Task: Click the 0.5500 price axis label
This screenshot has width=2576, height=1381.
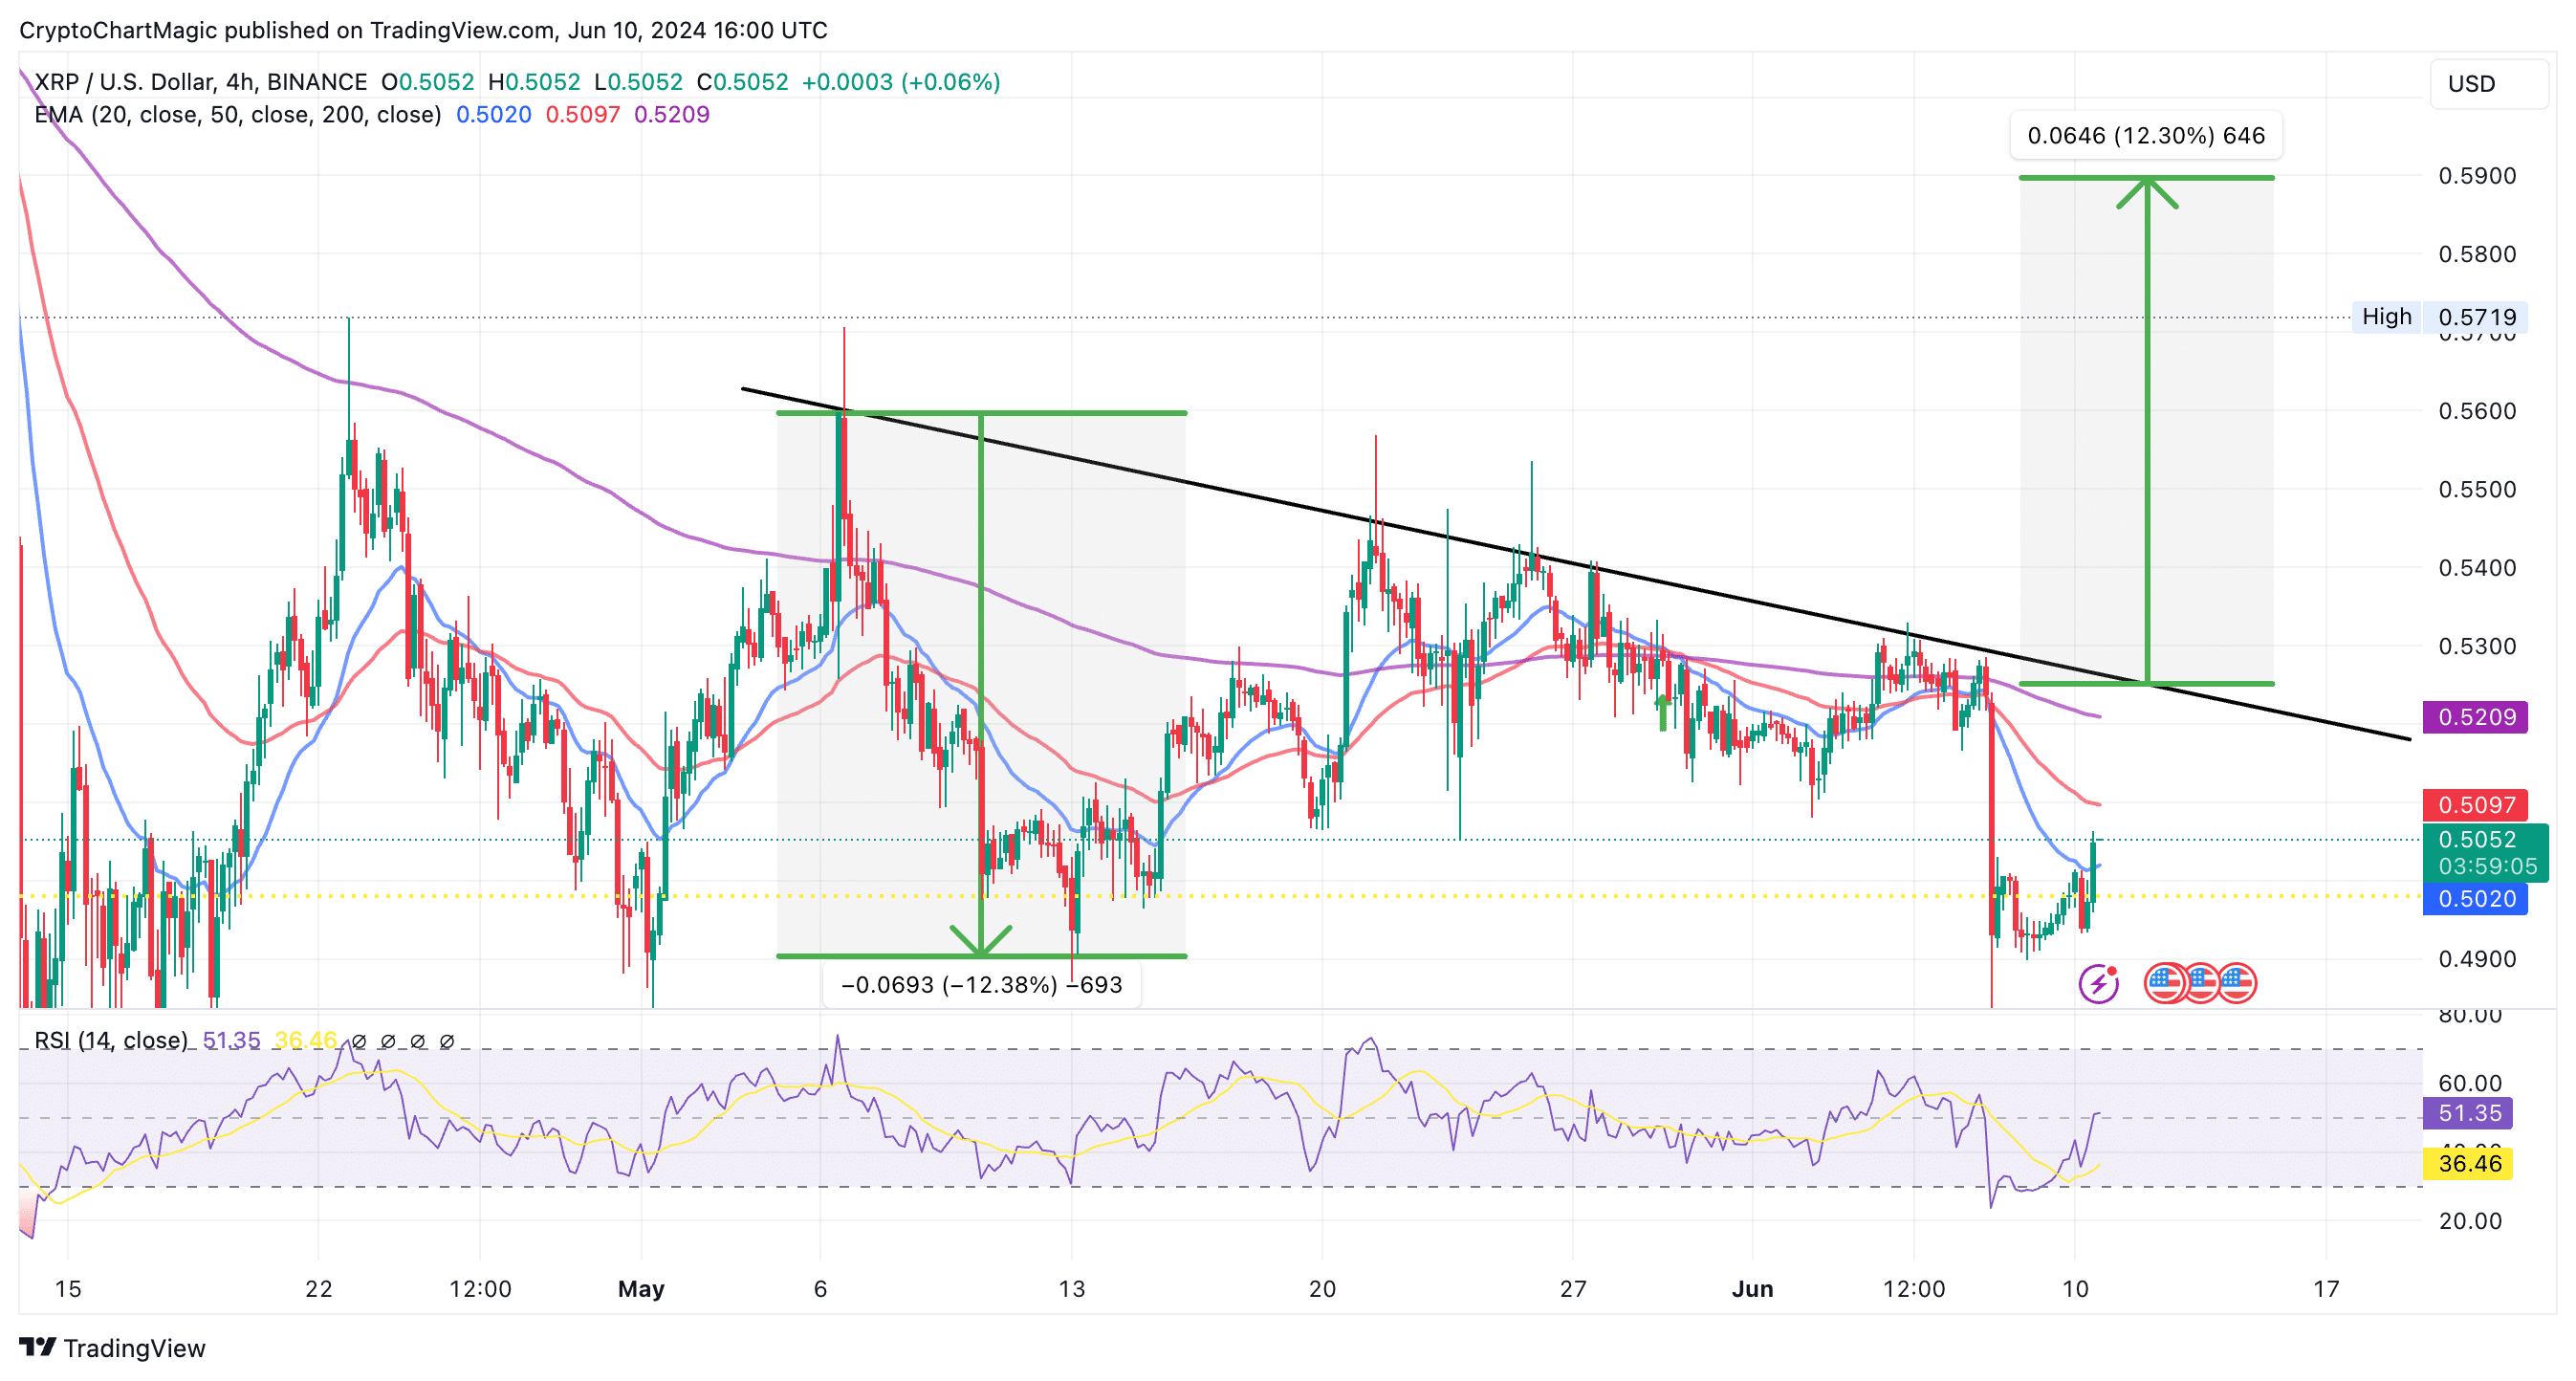Action: click(x=2477, y=490)
